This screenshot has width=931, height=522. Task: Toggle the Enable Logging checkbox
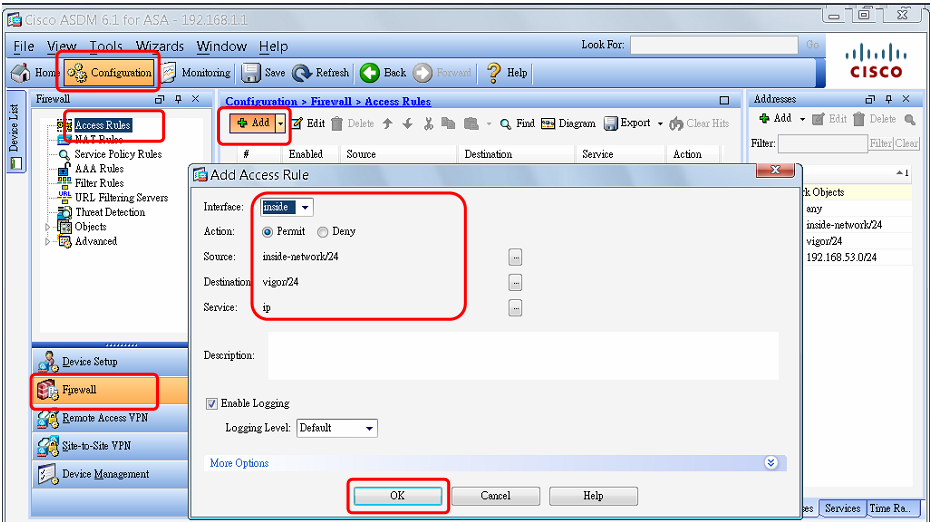pyautogui.click(x=211, y=404)
